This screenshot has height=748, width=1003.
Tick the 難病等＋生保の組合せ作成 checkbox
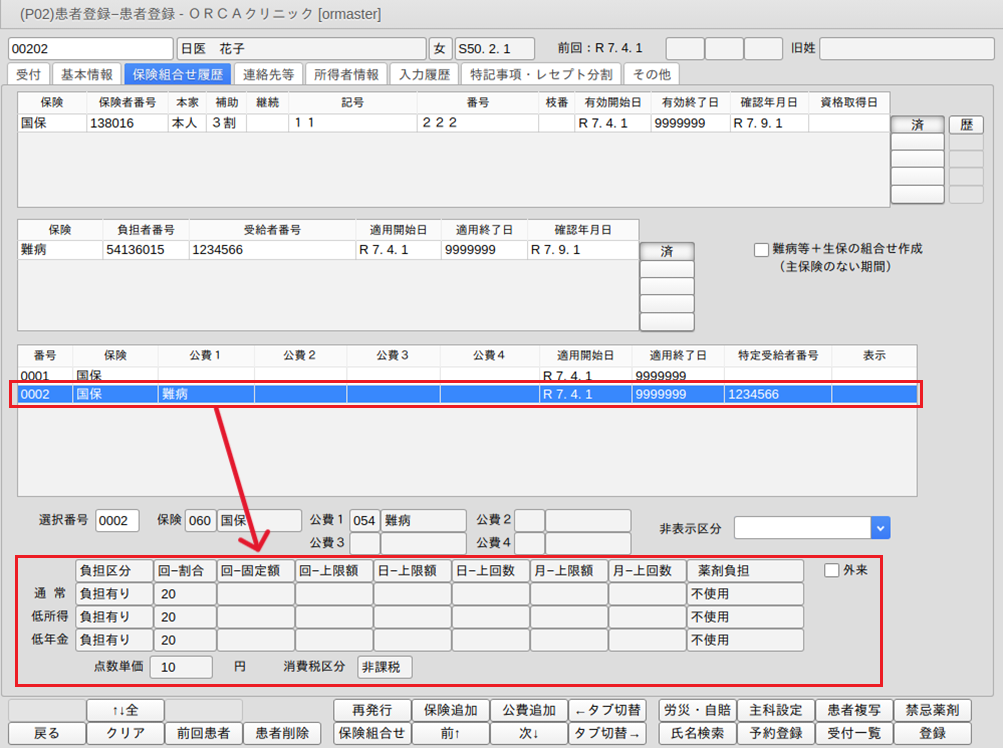pos(762,249)
